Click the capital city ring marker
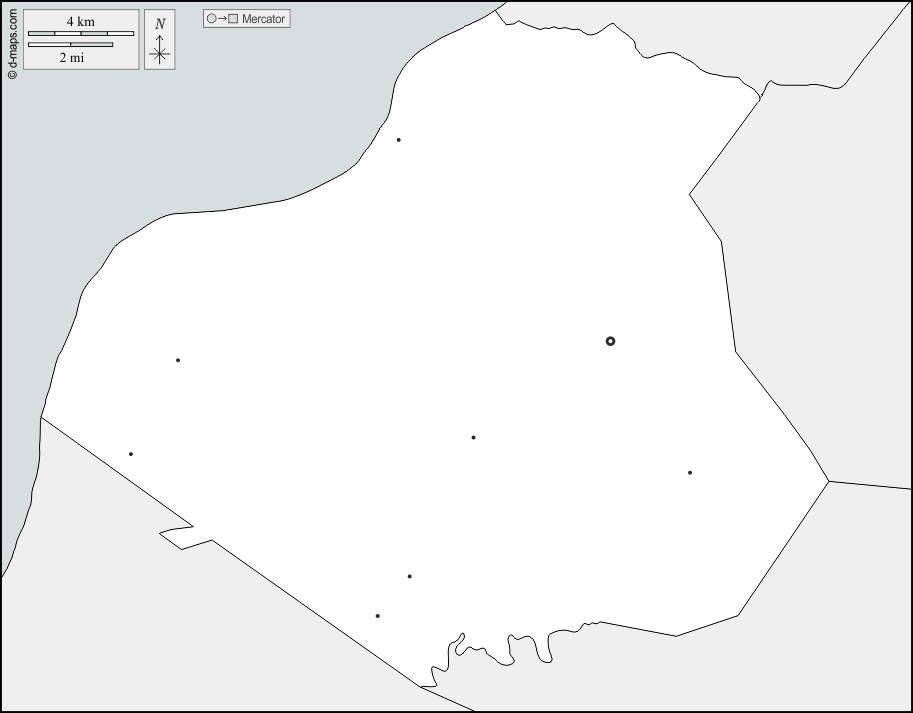Image resolution: width=913 pixels, height=713 pixels. coord(610,341)
